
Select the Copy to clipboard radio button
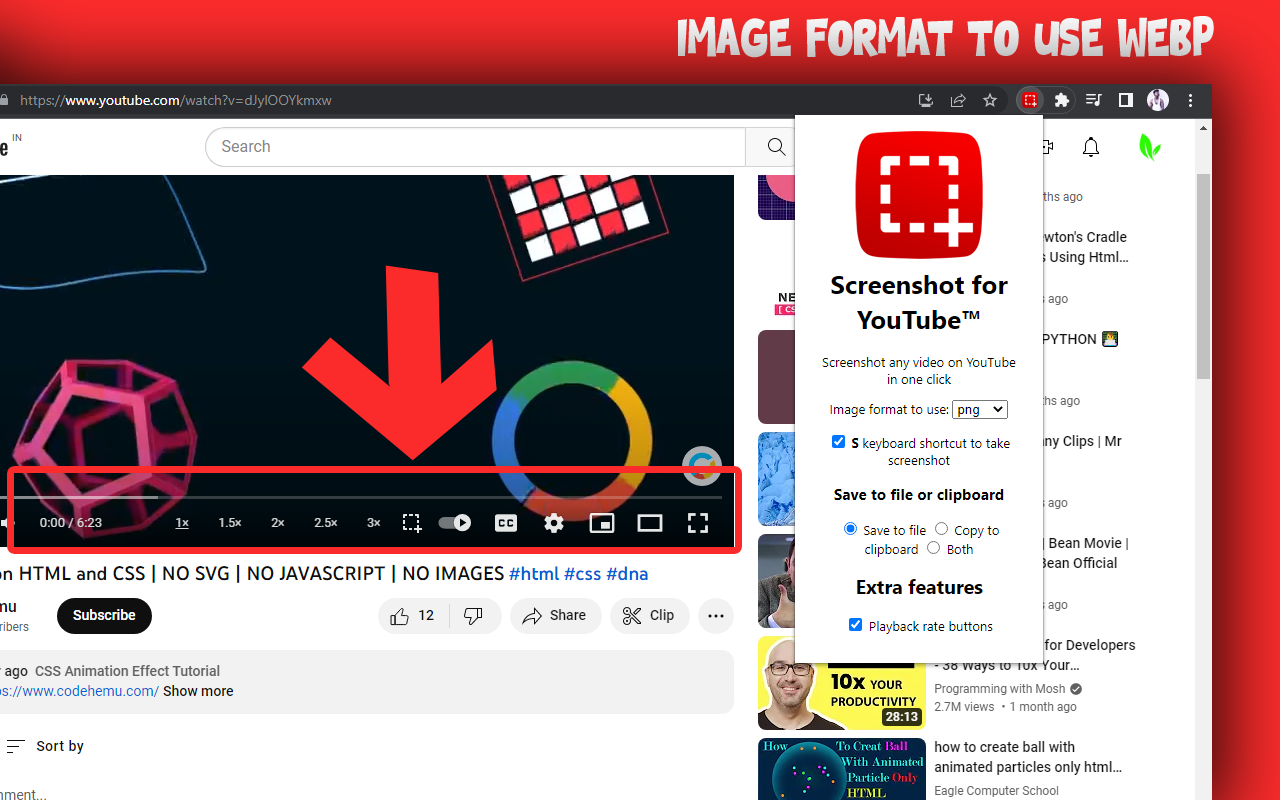pos(940,528)
